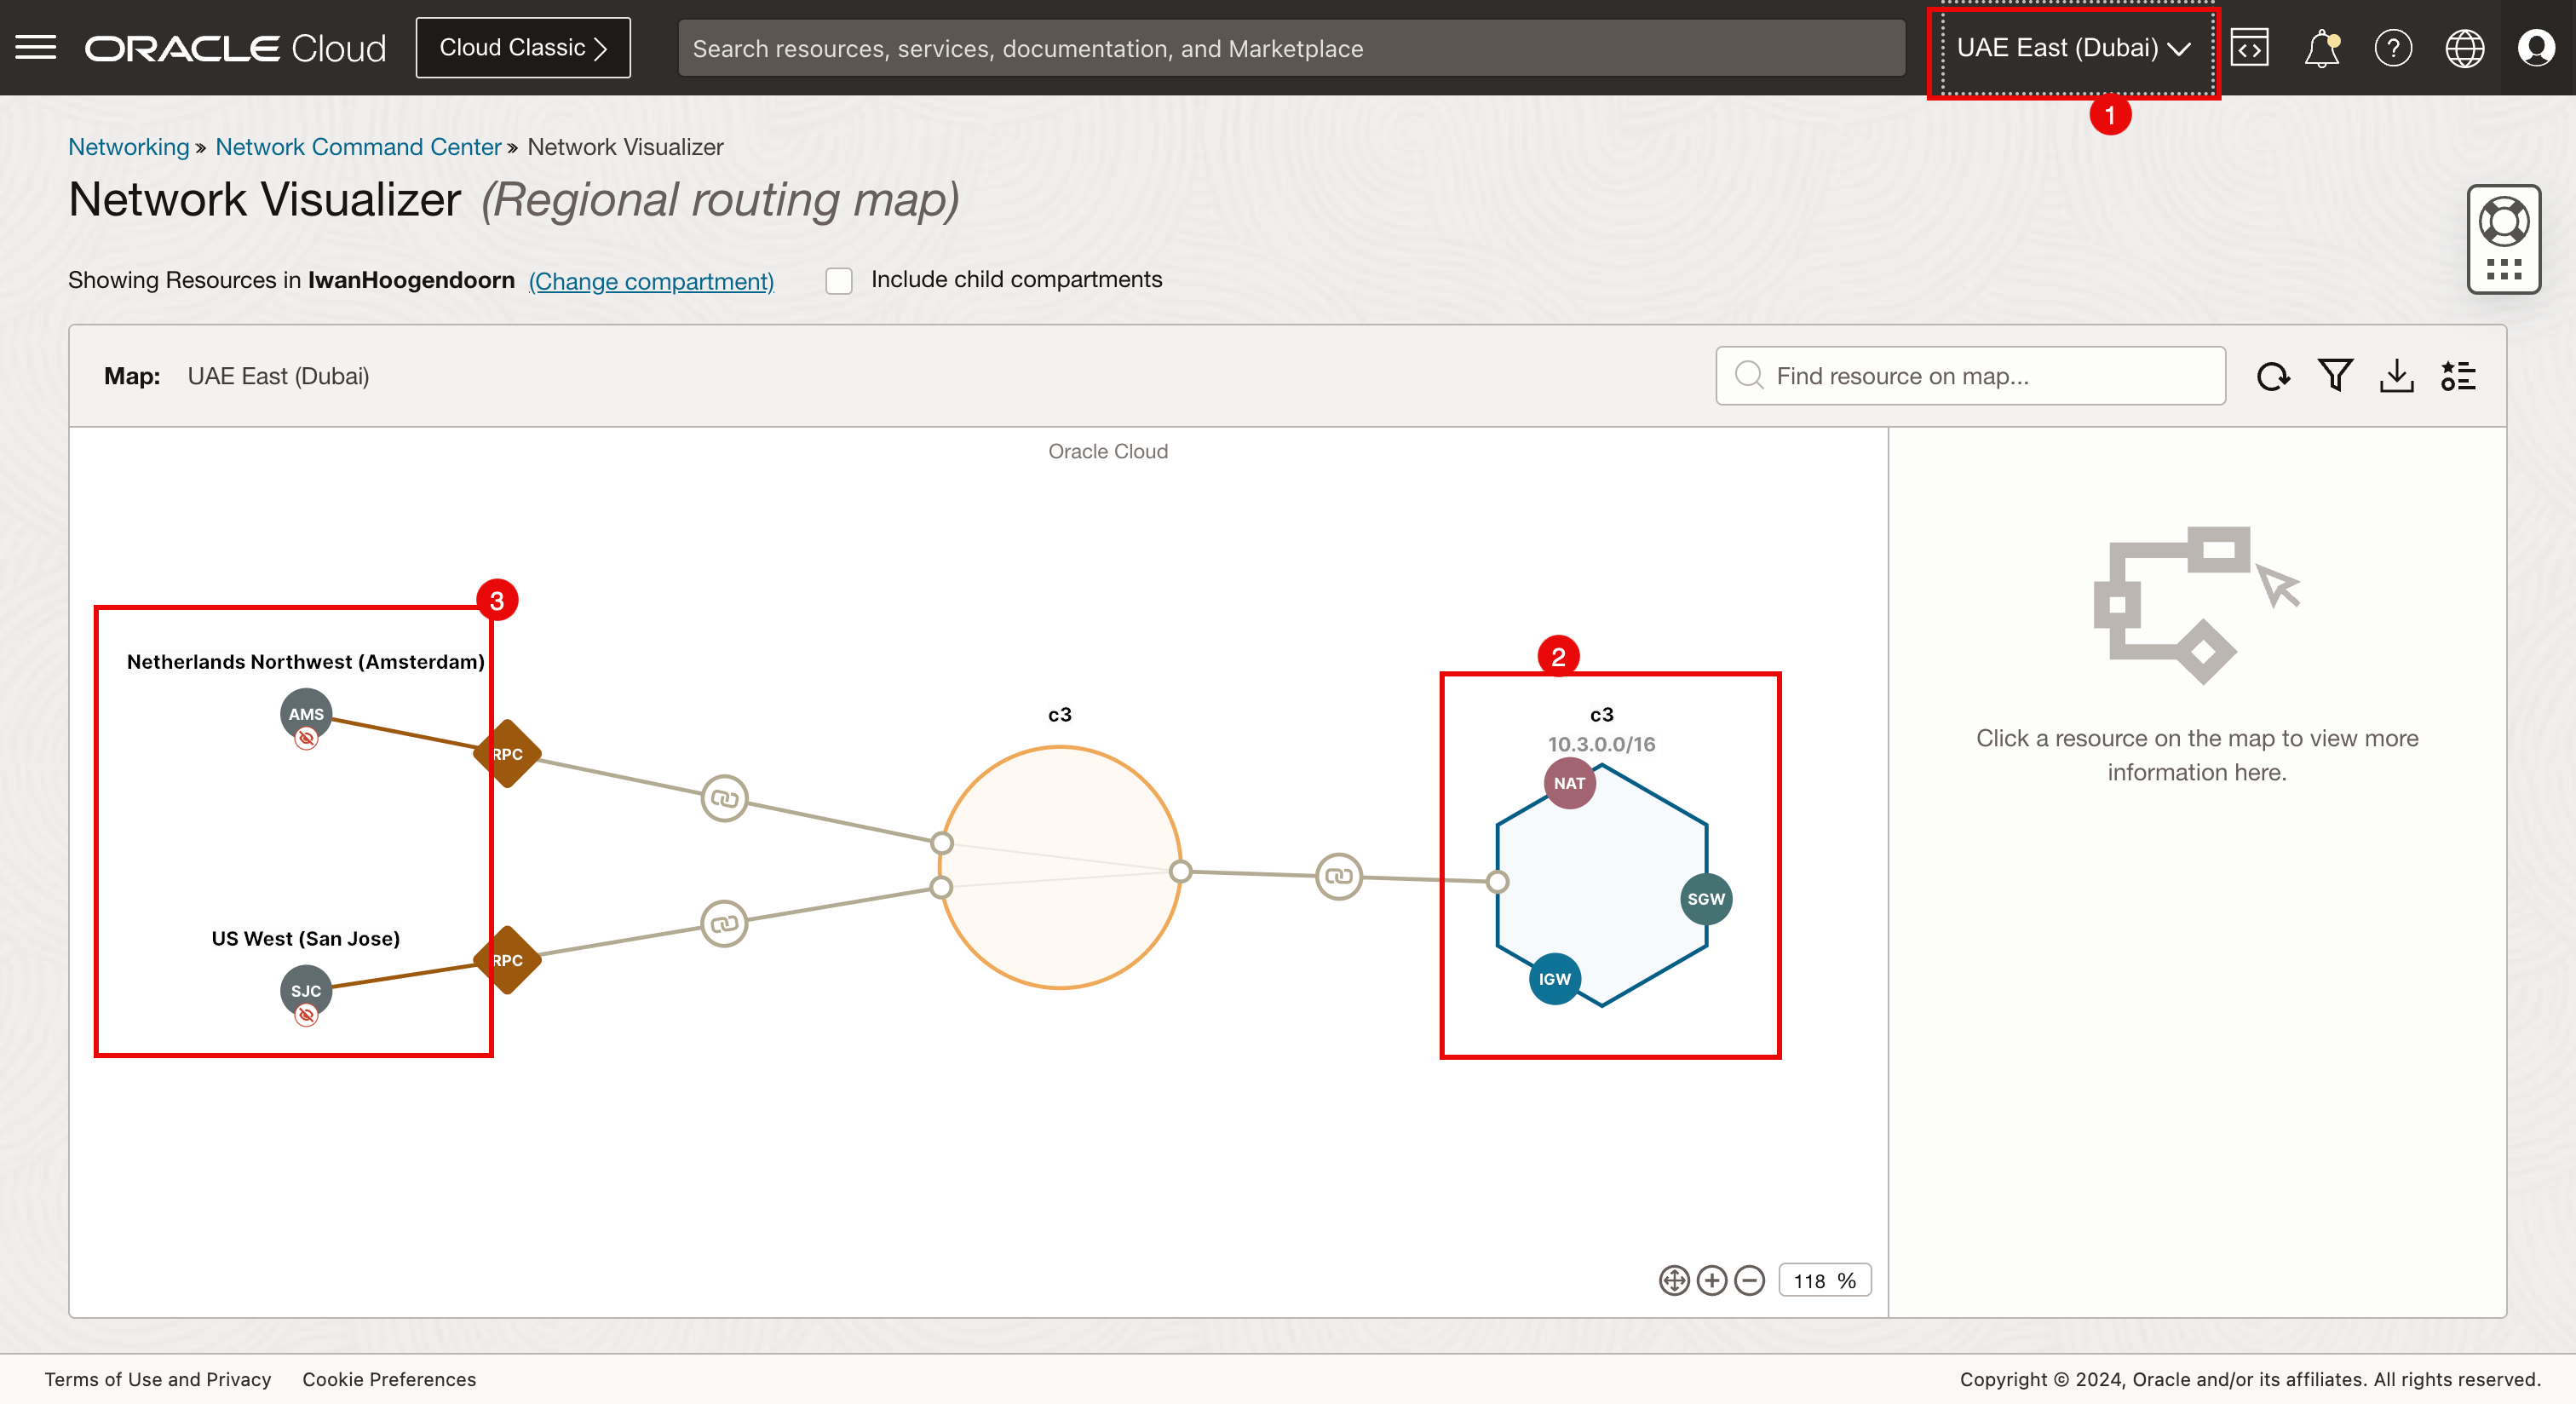Open the language globe menu

[x=2464, y=48]
